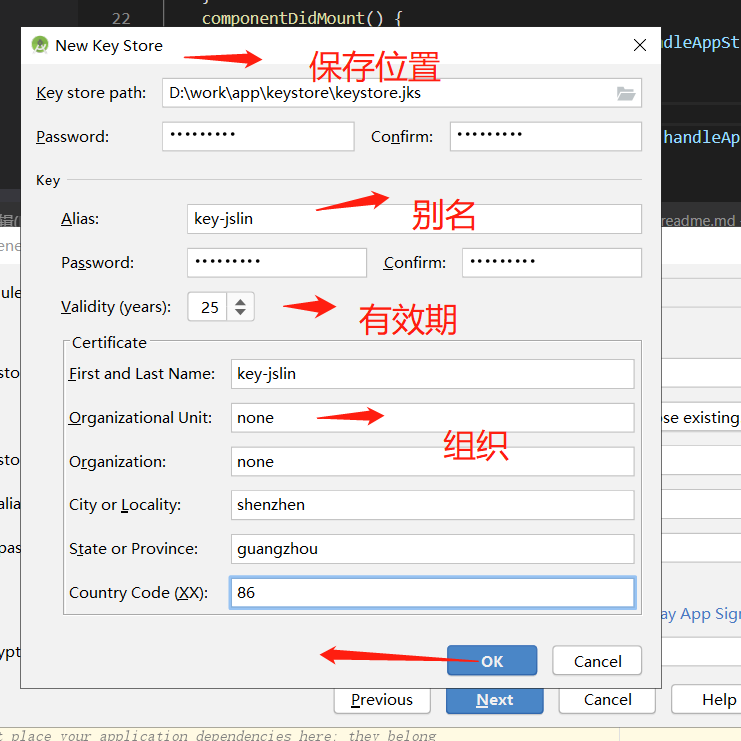Screen dimensions: 741x741
Task: Edit the Organizational Unit field
Action: point(432,418)
